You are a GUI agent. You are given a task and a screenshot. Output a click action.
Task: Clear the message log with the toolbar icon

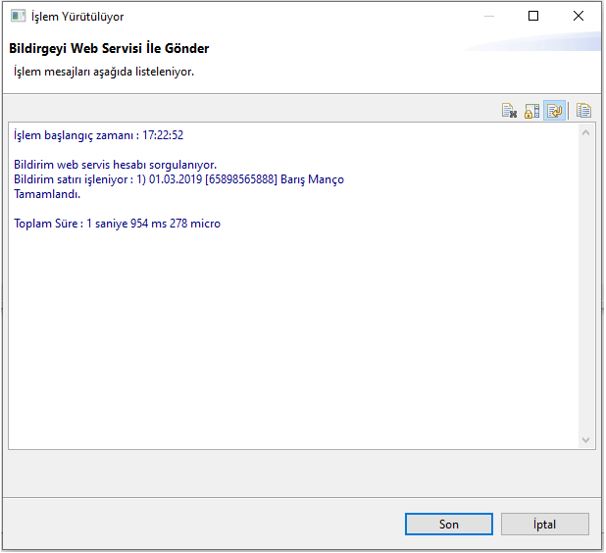click(509, 111)
